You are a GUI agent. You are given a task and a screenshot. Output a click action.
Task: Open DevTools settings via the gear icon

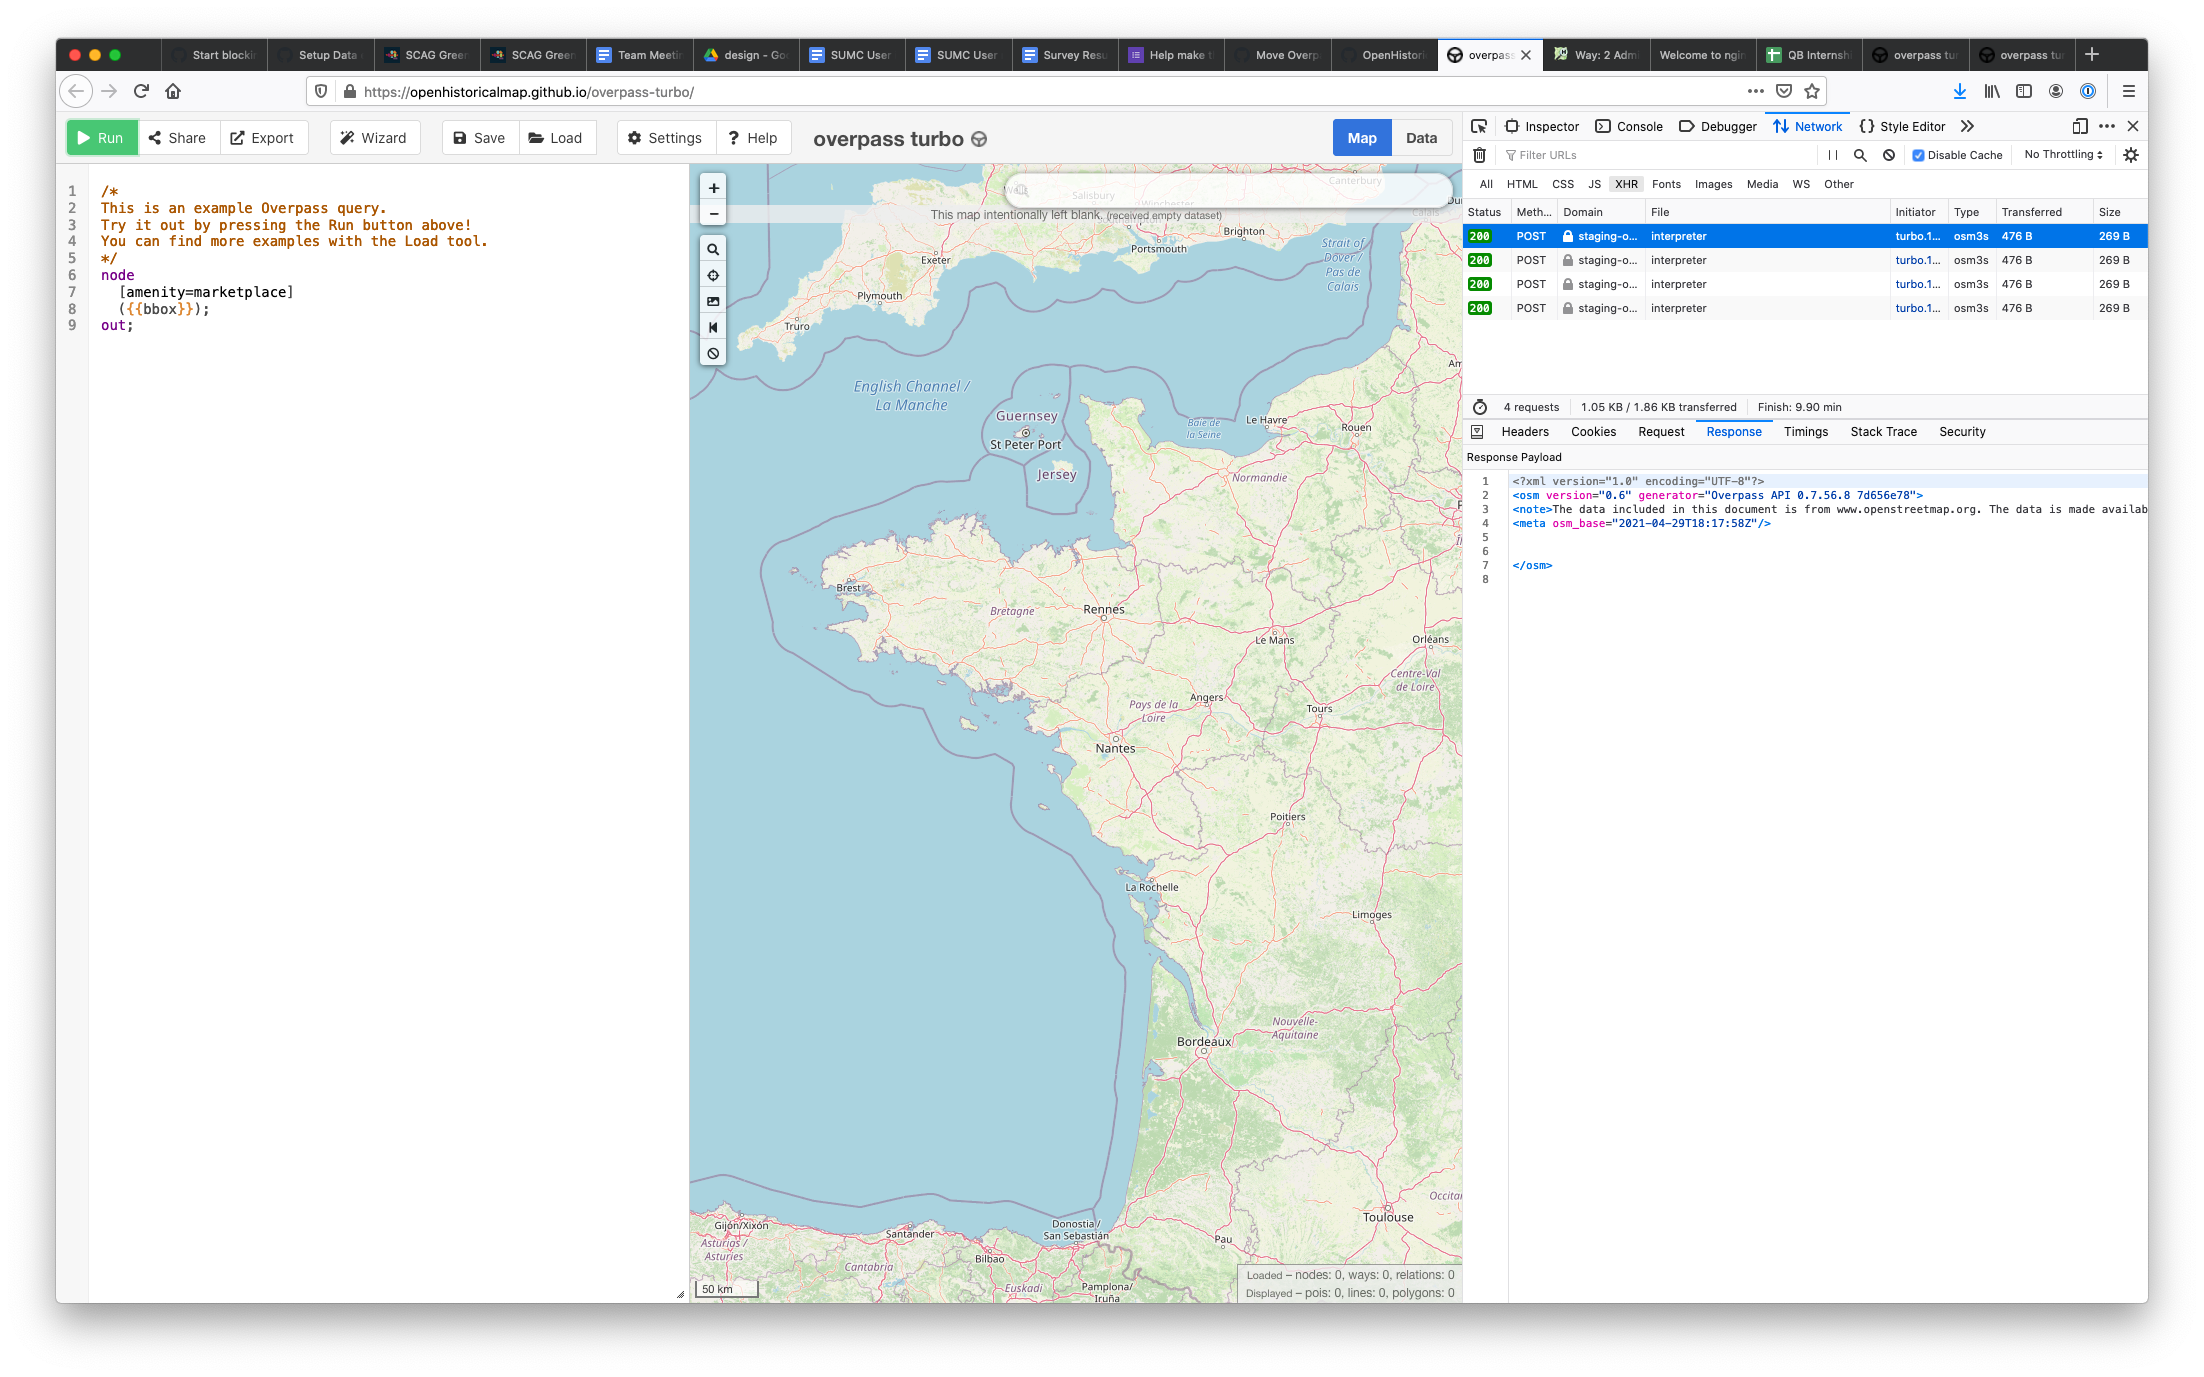(x=2131, y=154)
